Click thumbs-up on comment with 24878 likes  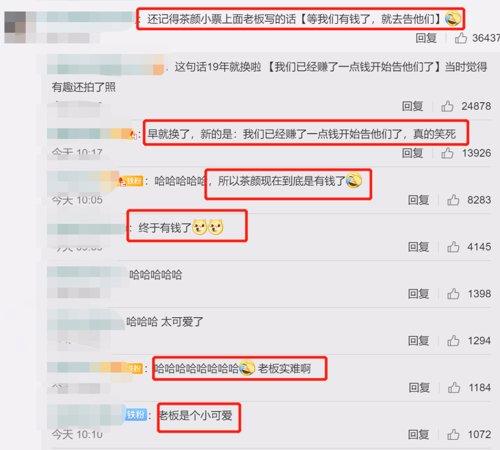(x=447, y=106)
